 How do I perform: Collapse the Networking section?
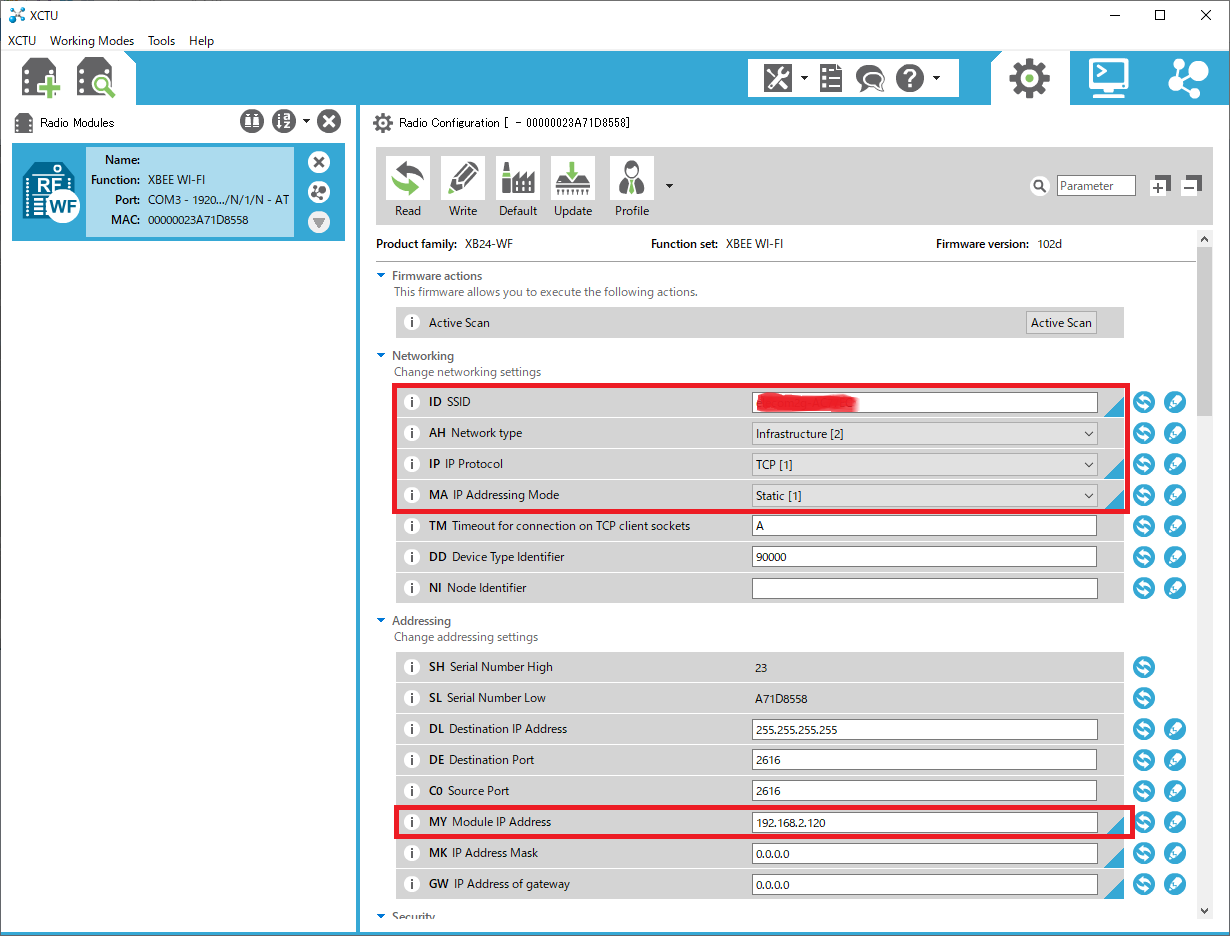pyautogui.click(x=381, y=356)
